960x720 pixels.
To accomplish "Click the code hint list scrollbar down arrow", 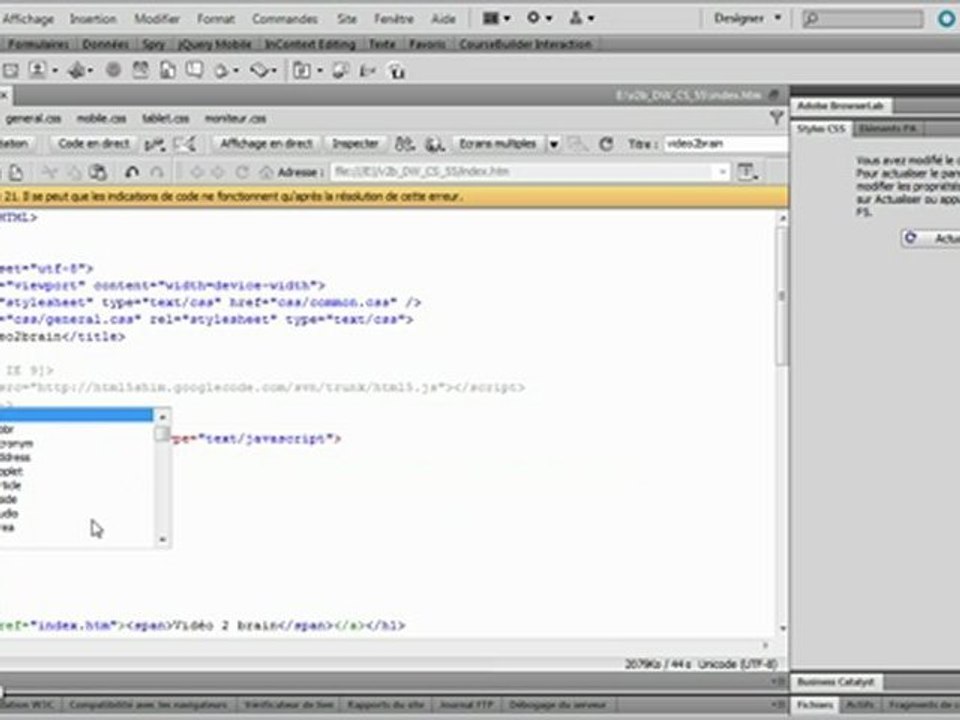I will 162,539.
